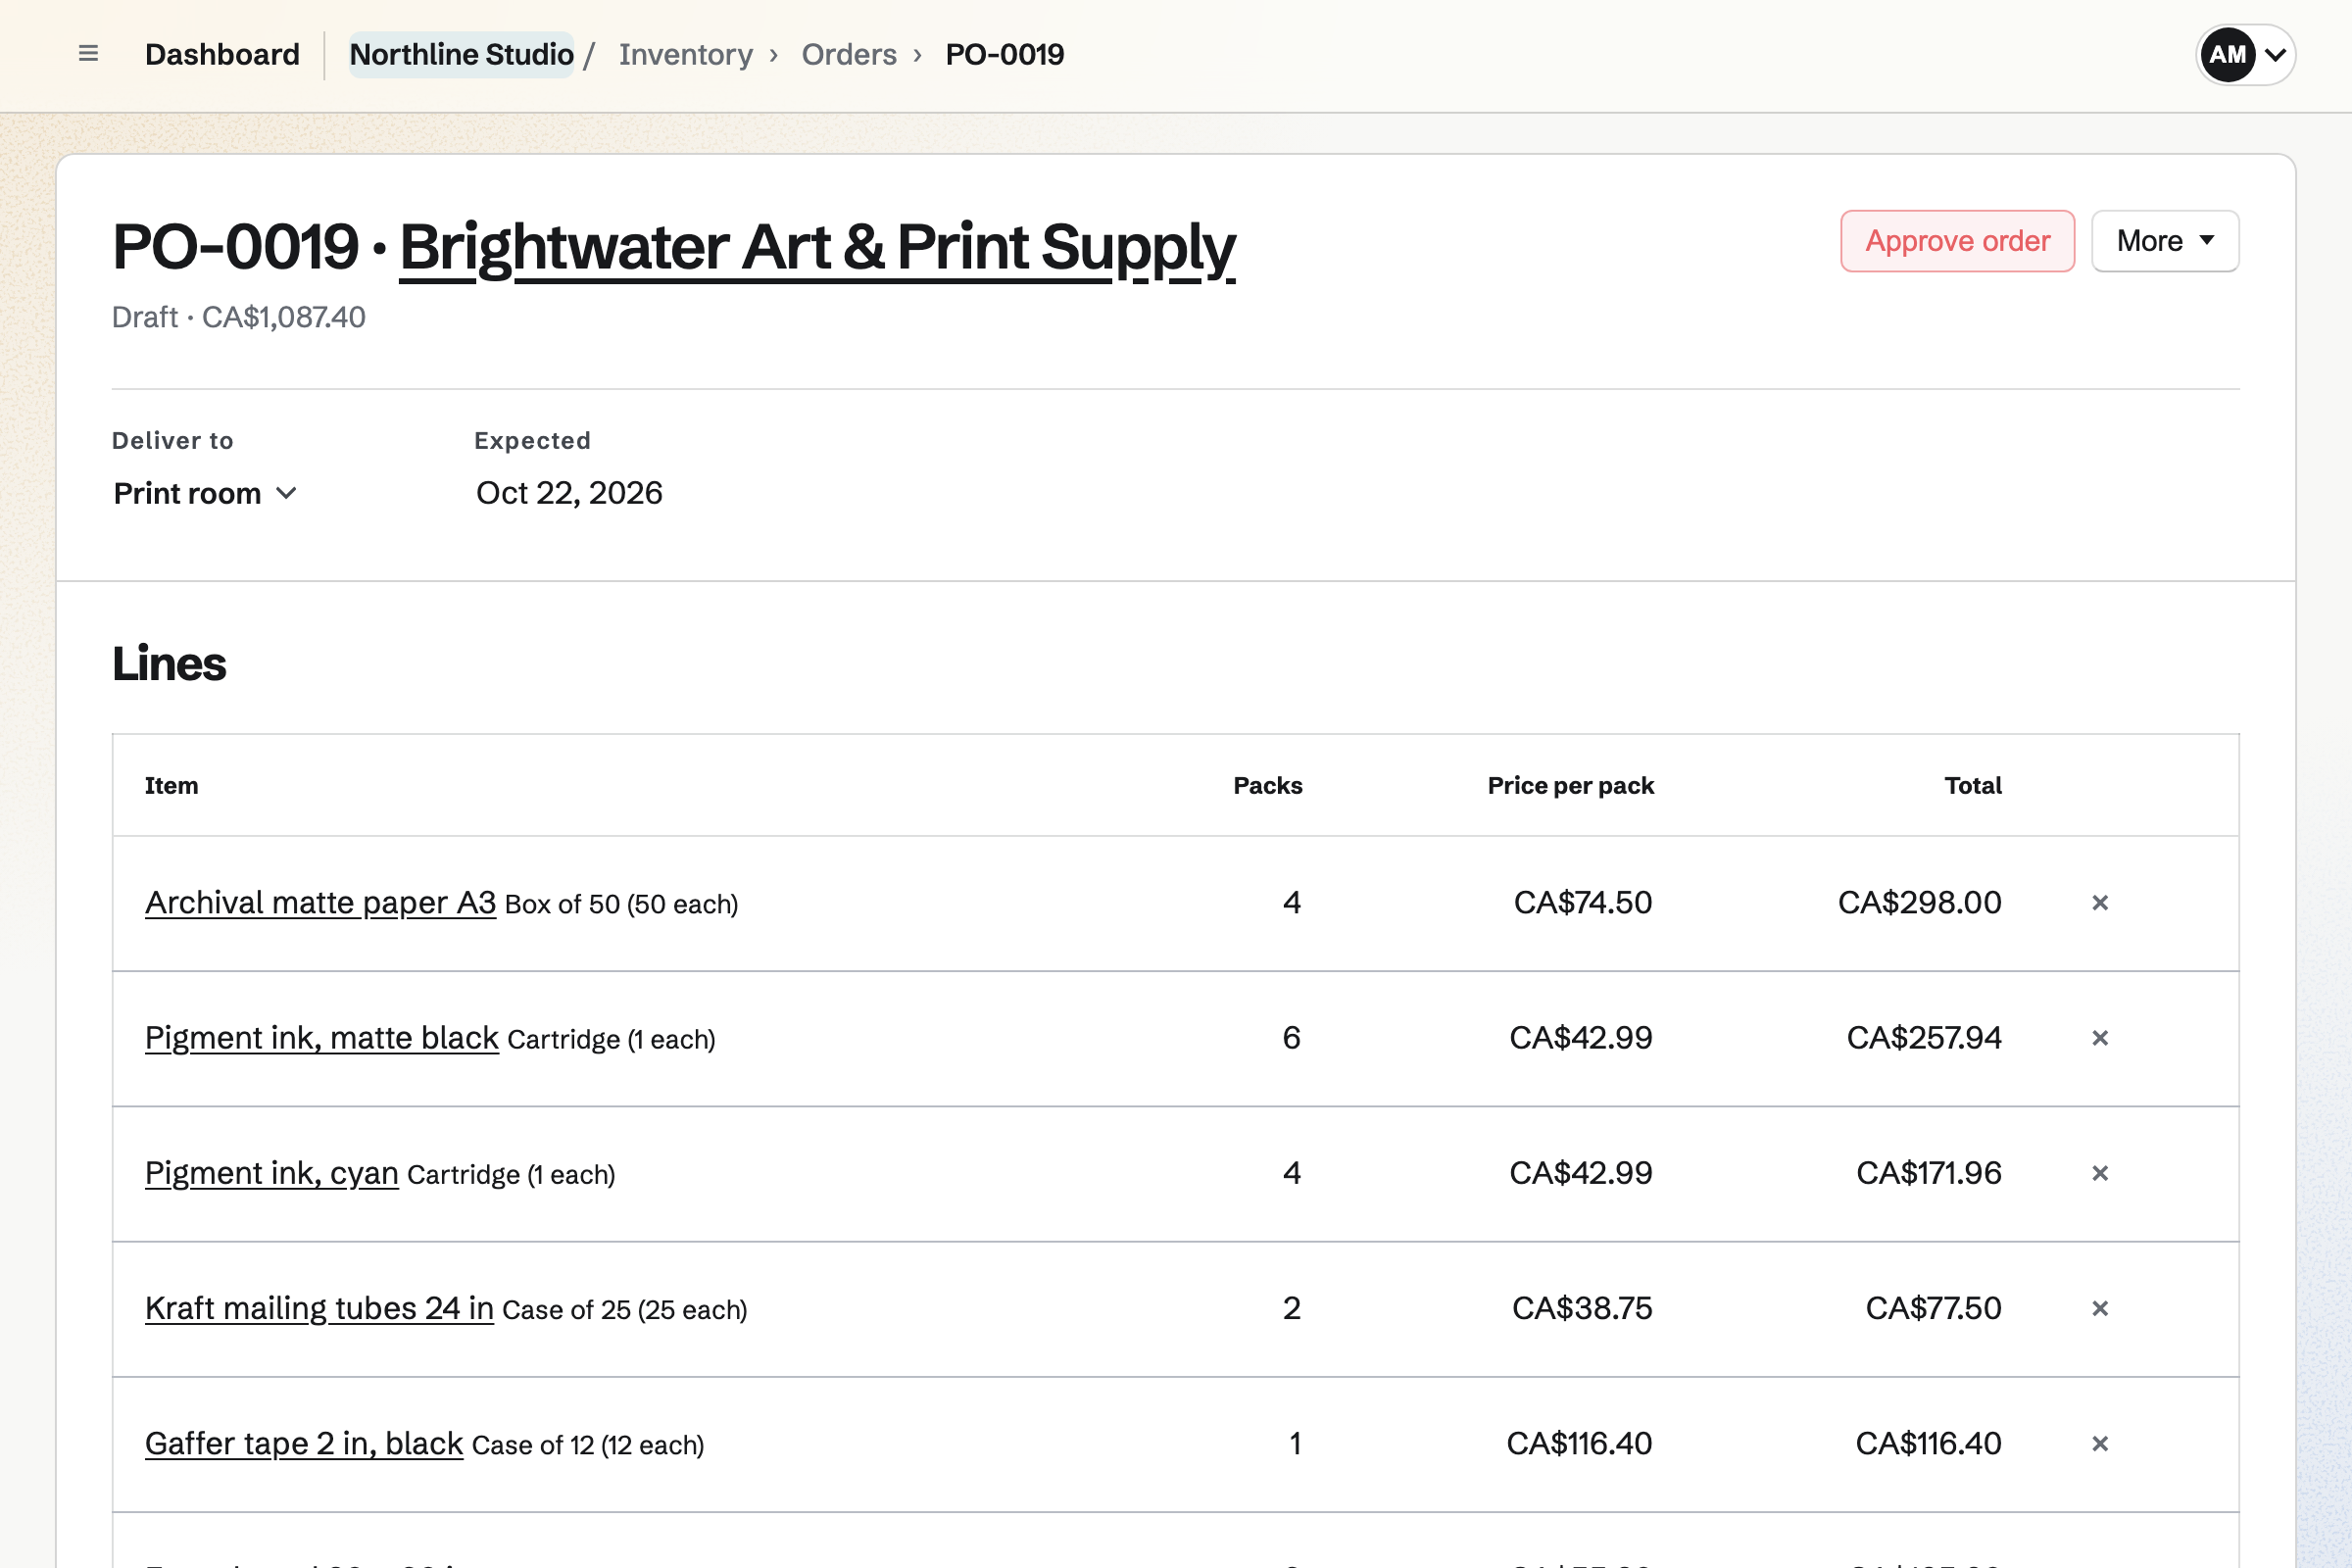Click the Packs column header
The height and width of the screenshot is (1568, 2352).
tap(1268, 786)
